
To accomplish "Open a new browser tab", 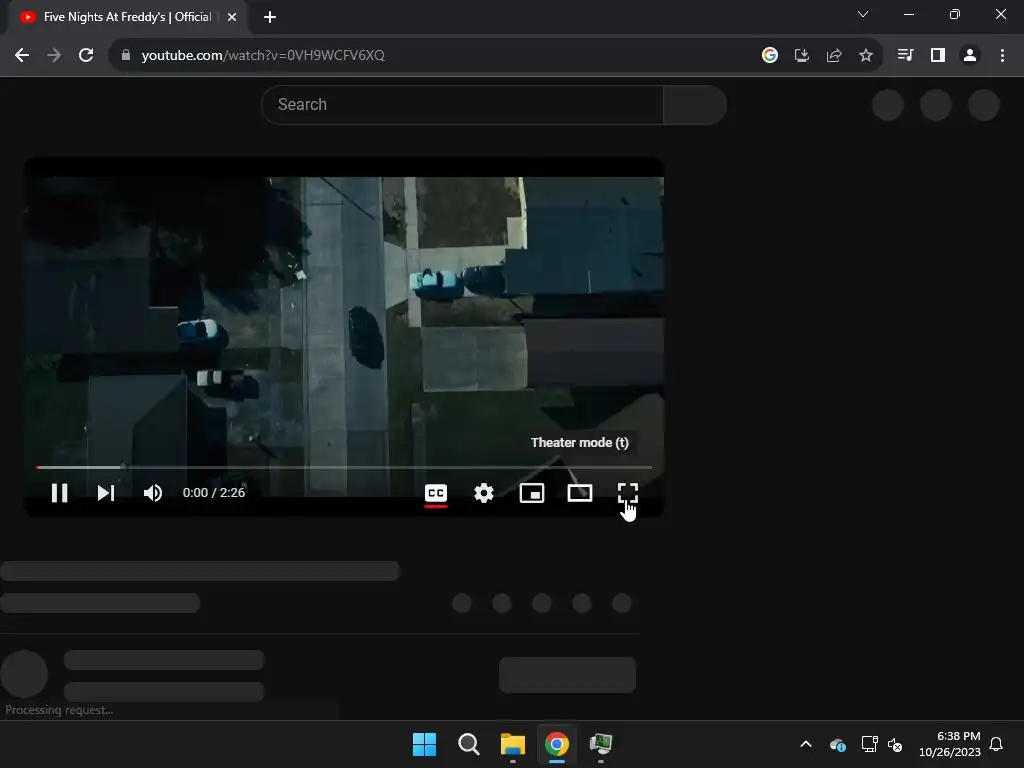I will tap(270, 17).
